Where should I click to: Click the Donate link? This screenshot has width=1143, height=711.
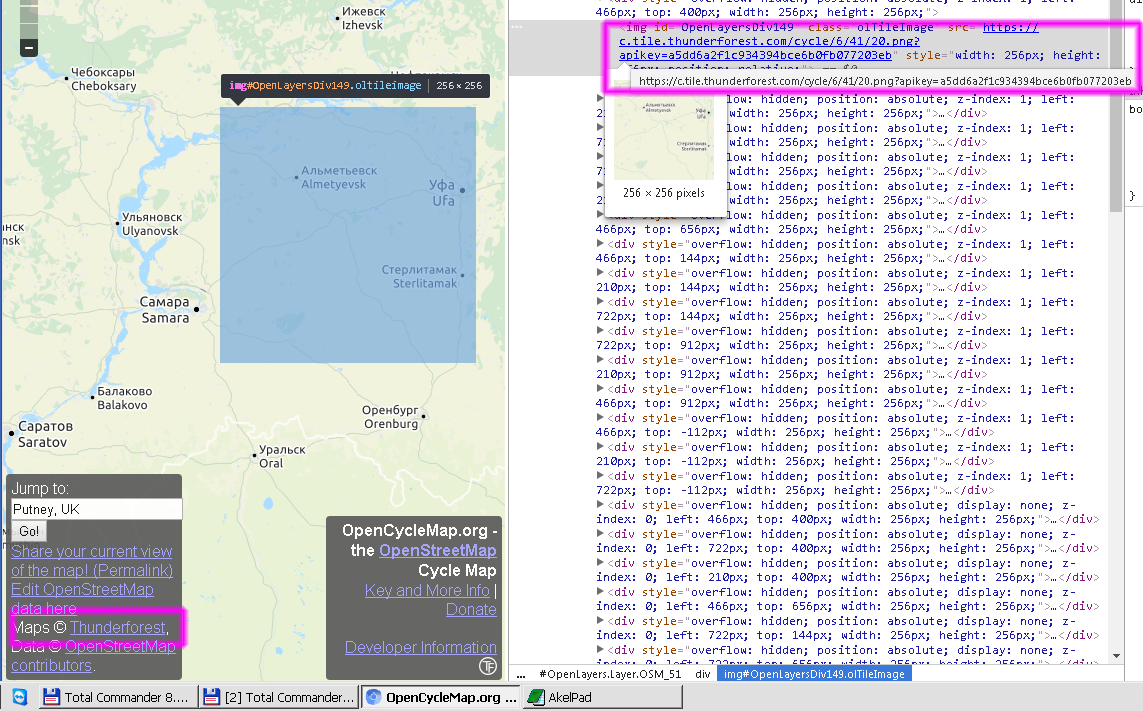pos(471,609)
